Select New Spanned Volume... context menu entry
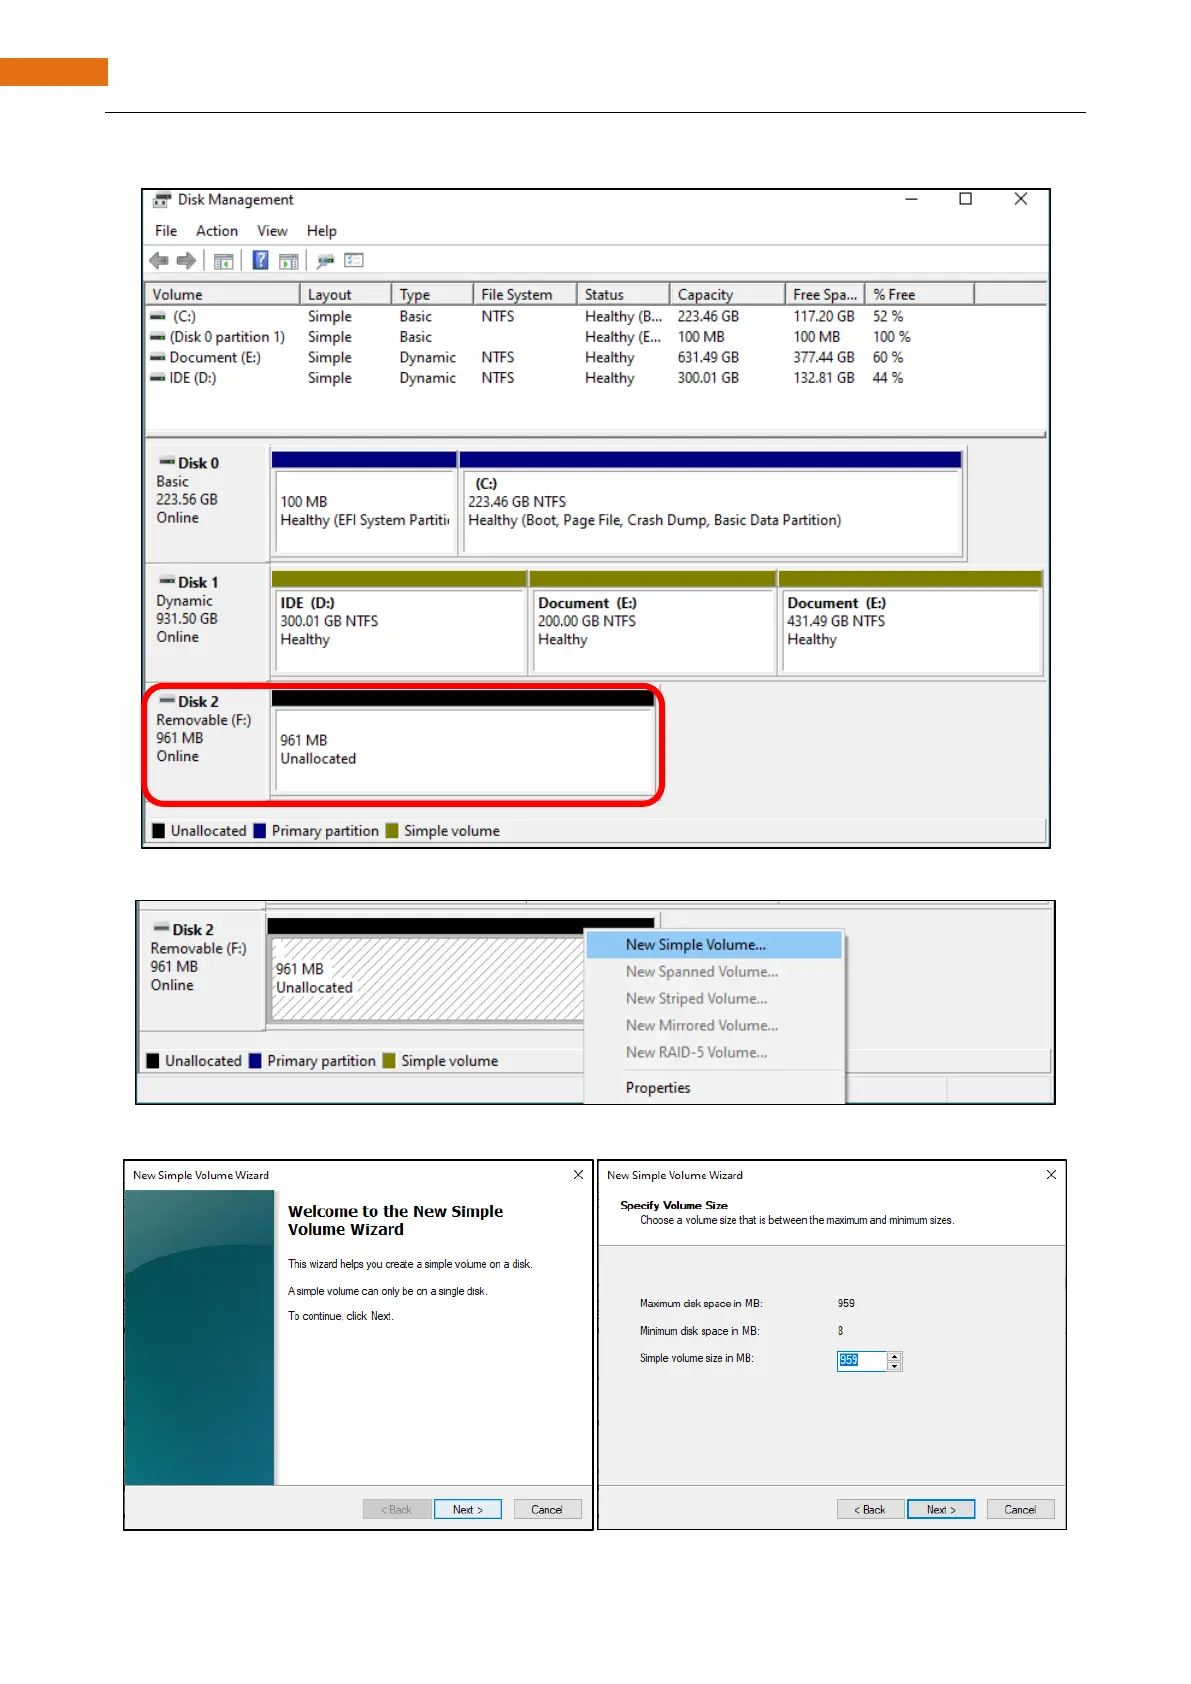Image resolution: width=1191 pixels, height=1684 pixels. [714, 972]
